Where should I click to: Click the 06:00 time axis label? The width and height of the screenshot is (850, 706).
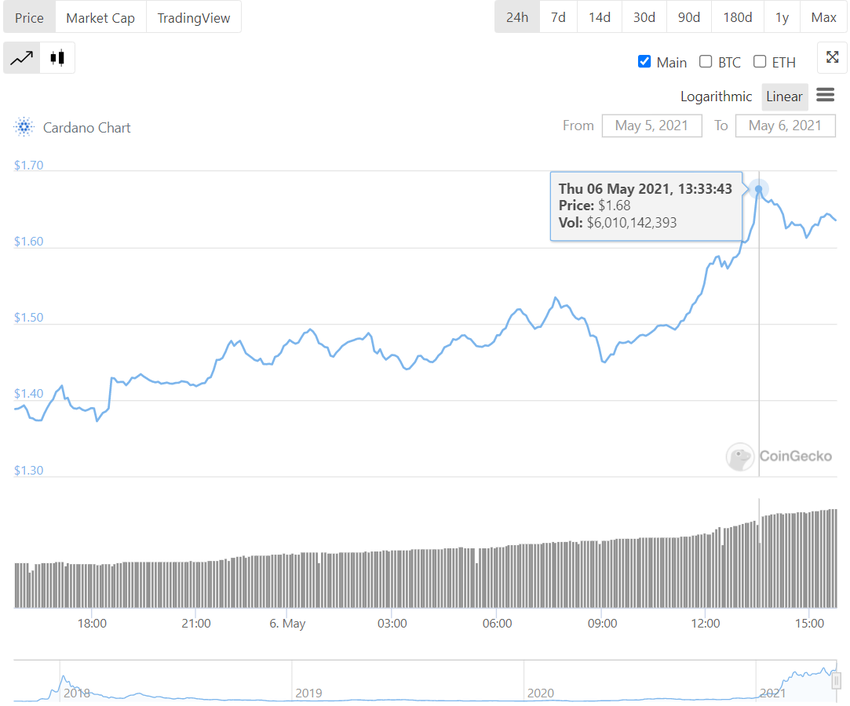click(x=497, y=624)
